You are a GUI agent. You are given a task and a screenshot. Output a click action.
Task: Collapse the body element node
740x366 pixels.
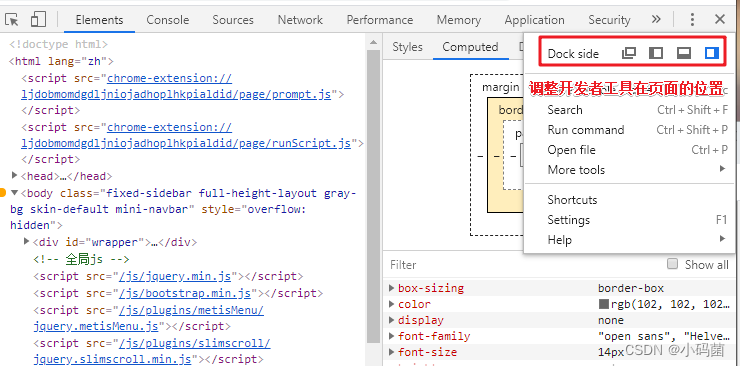click(x=15, y=193)
